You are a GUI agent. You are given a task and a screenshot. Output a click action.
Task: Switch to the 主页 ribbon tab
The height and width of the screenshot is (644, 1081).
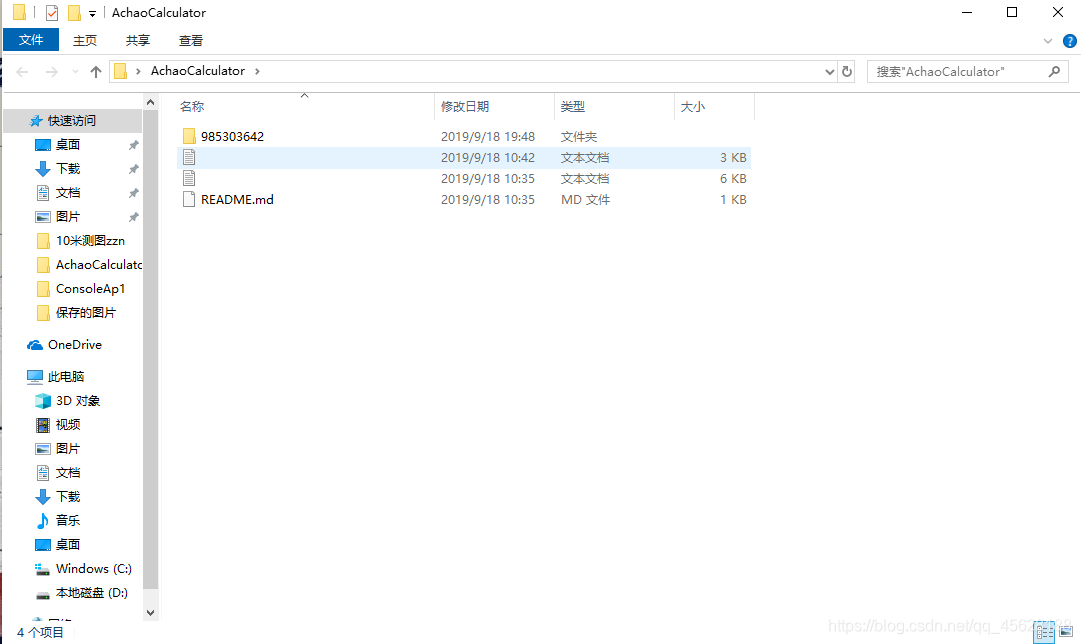click(x=85, y=41)
